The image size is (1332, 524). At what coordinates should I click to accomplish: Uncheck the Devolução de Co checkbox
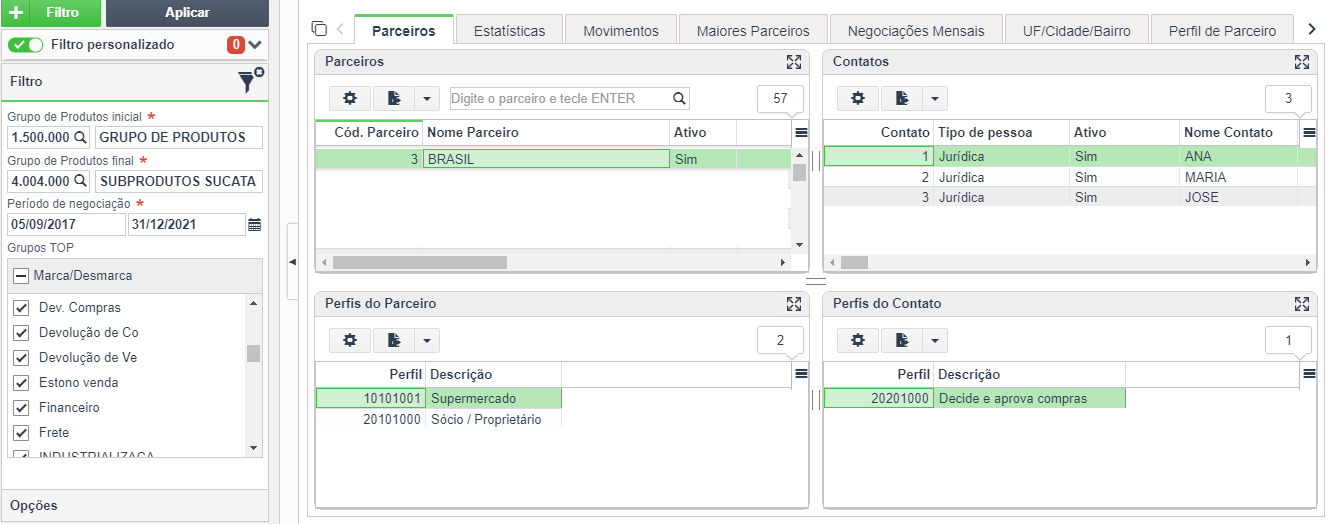pos(20,332)
